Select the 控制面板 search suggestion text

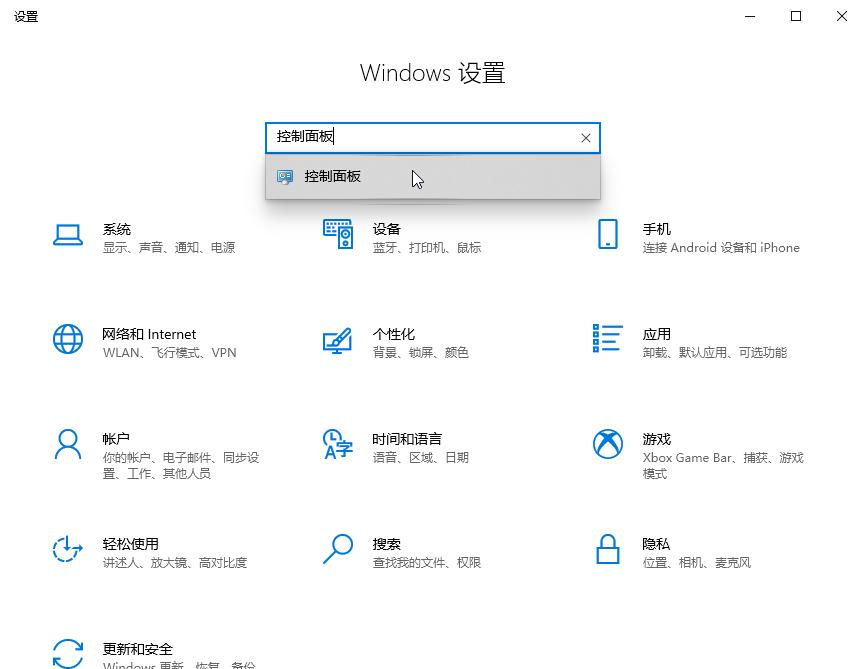[x=333, y=176]
